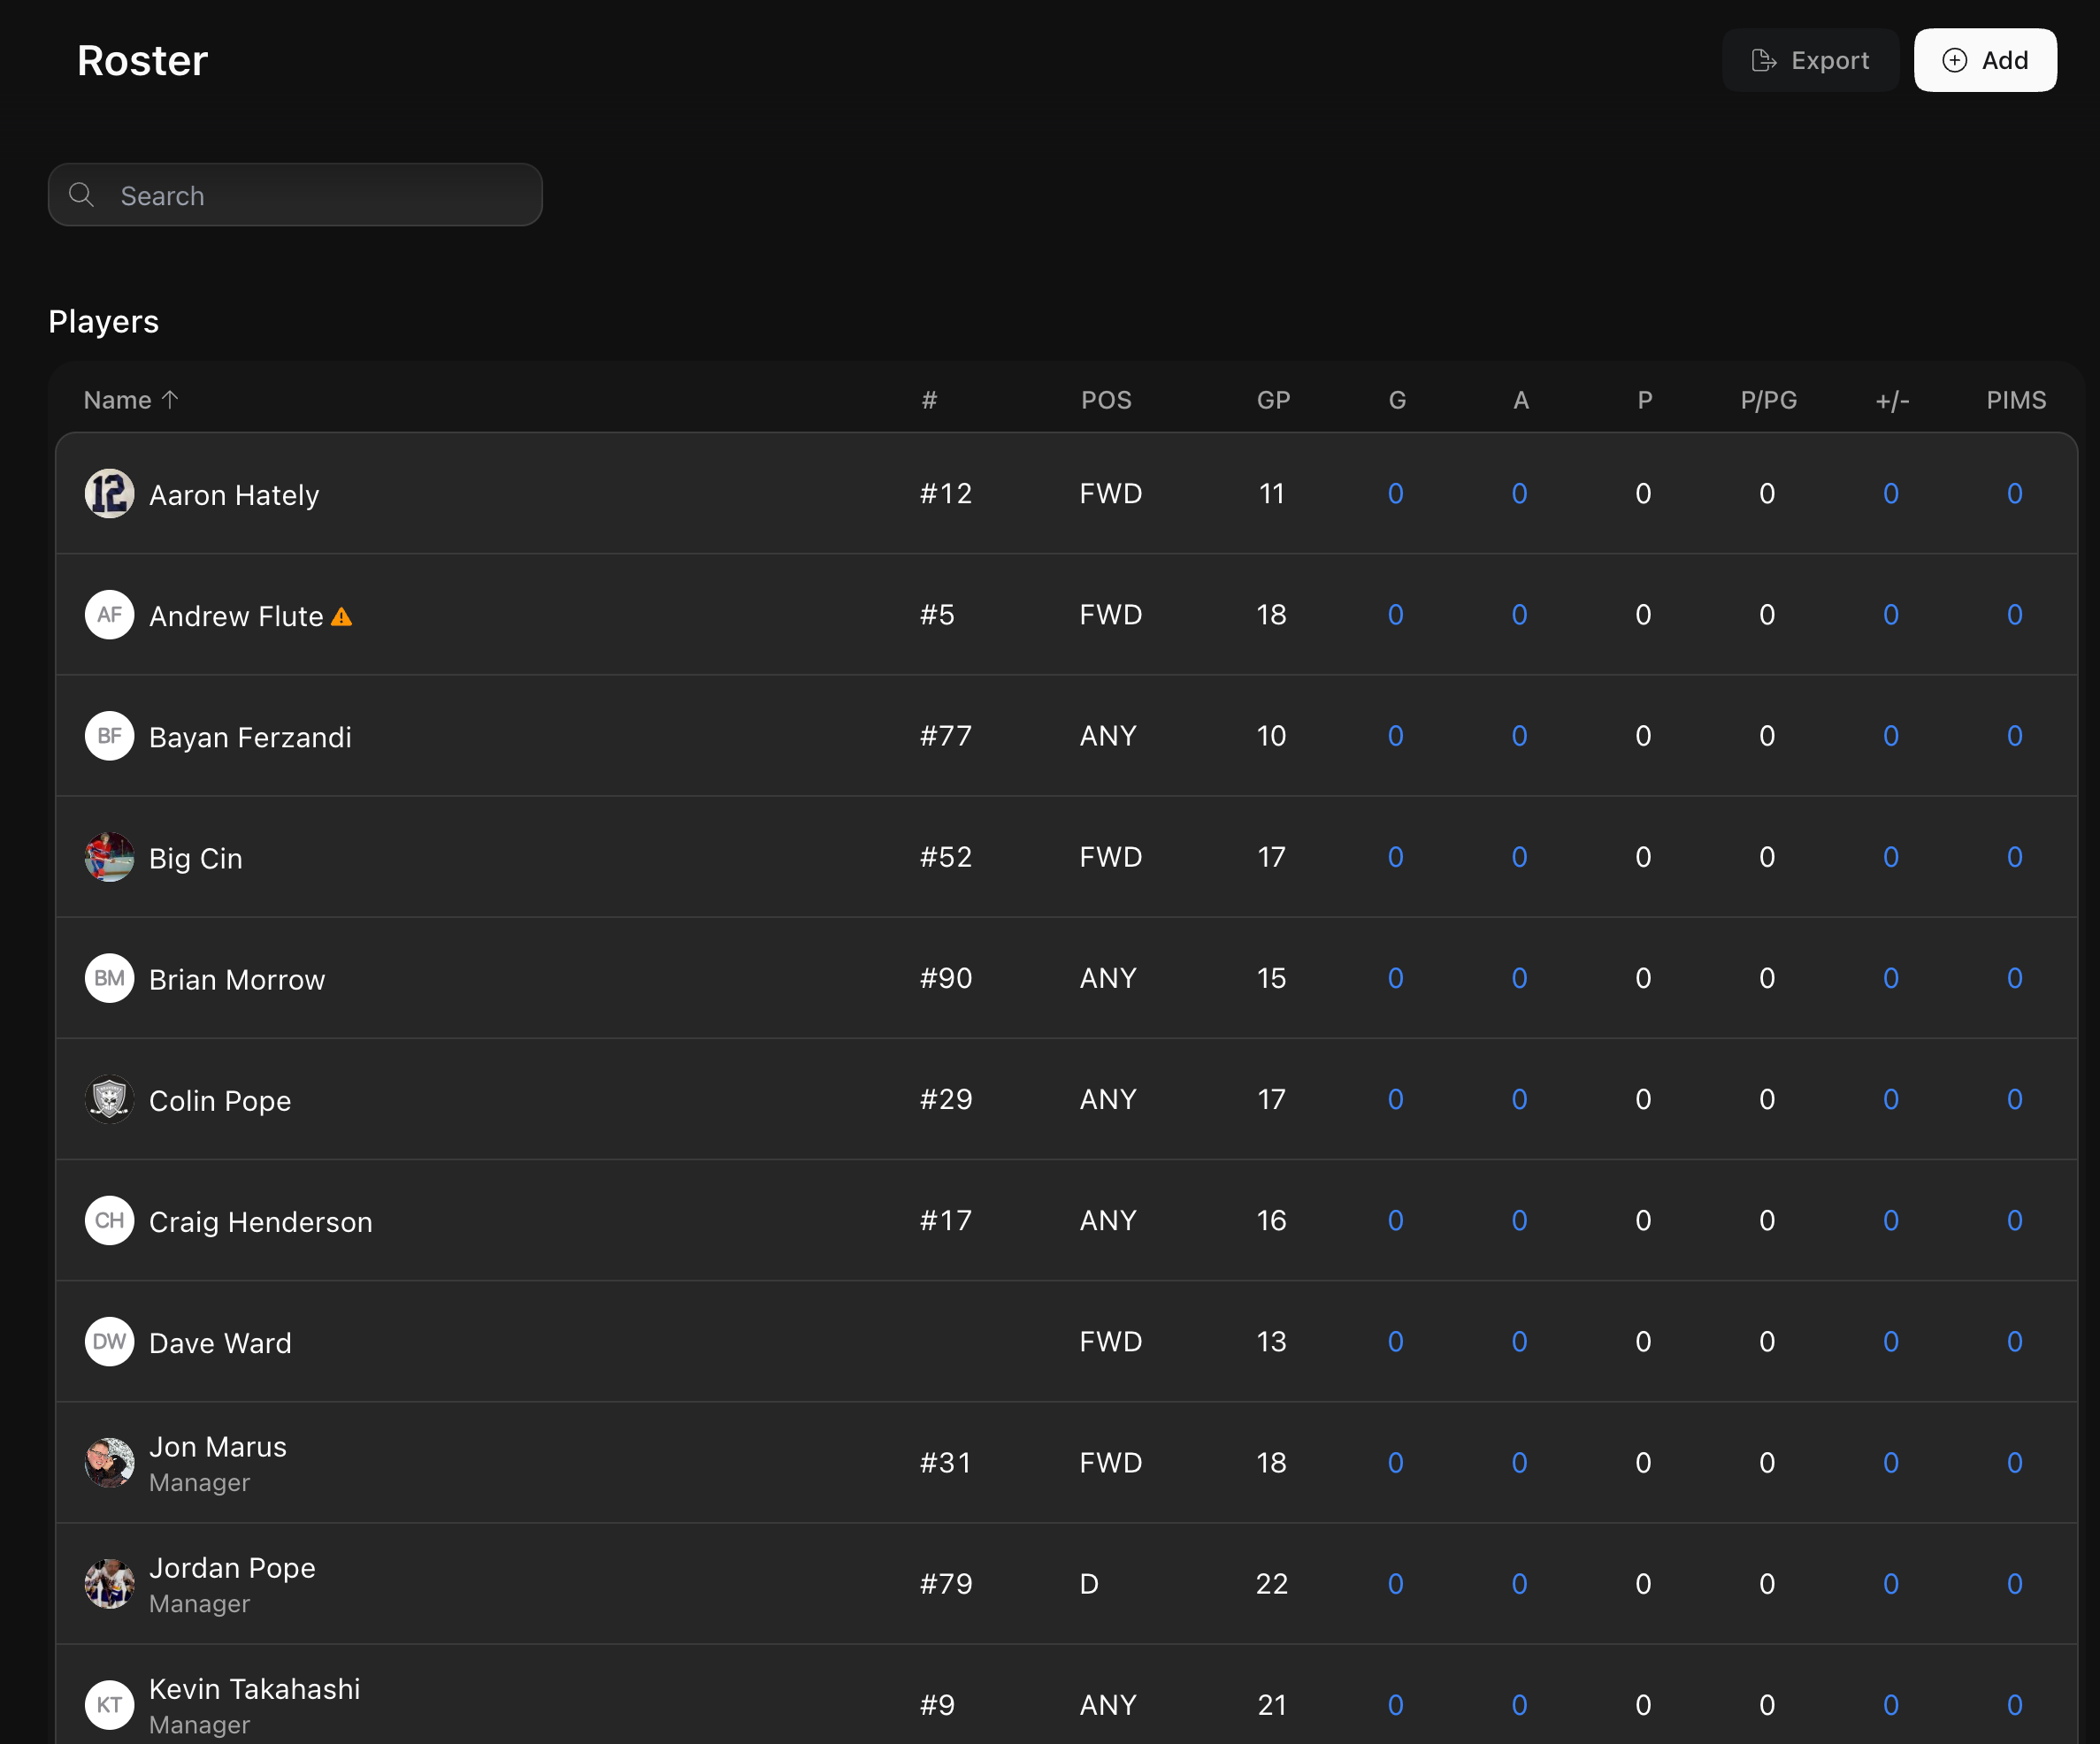
Task: Click the Name sort arrow
Action: pos(171,400)
